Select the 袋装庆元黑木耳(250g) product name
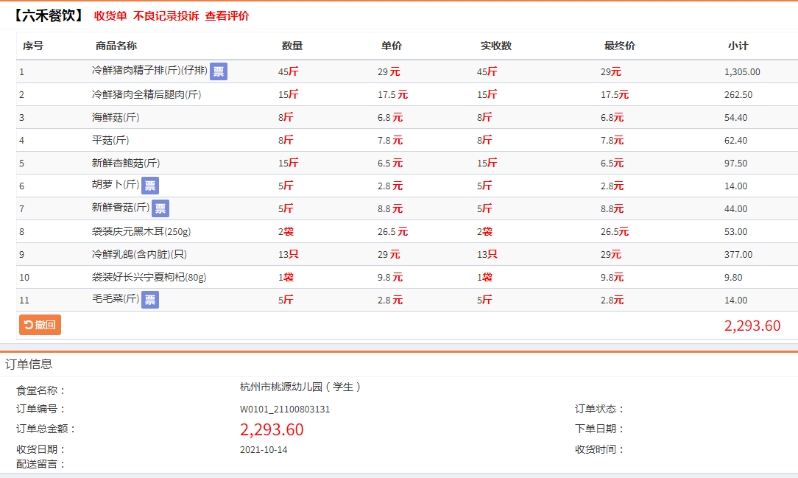Viewport: 798px width, 478px height. (141, 232)
